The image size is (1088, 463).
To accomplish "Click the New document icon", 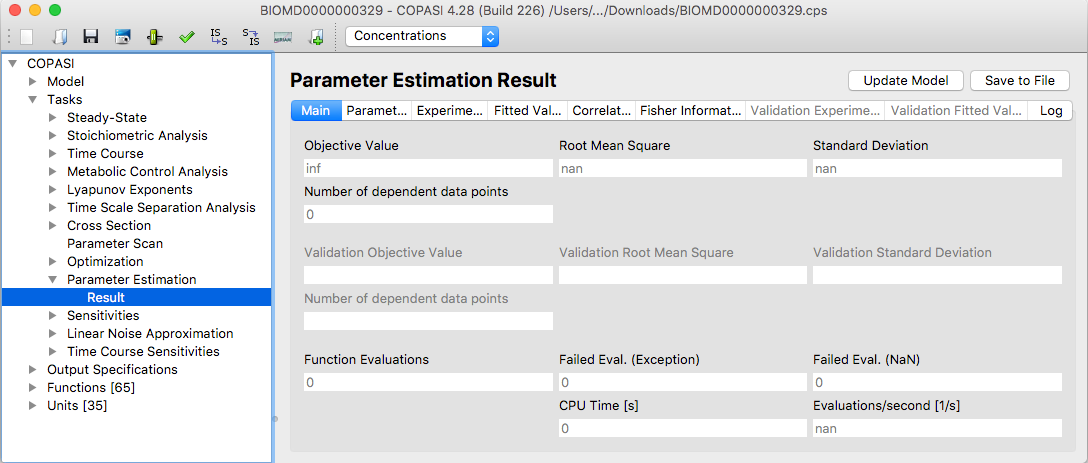I will click(26, 37).
